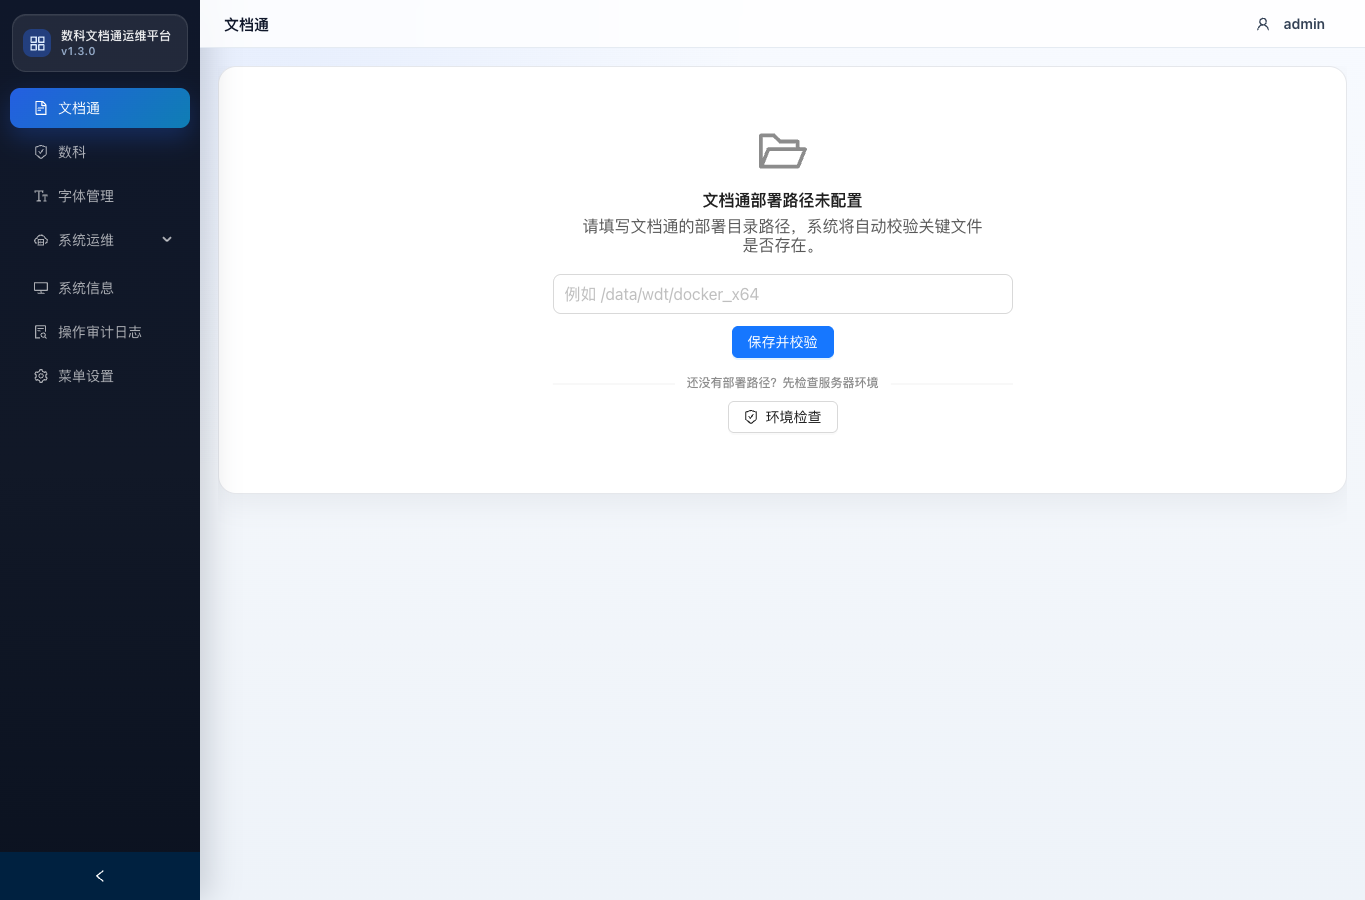Click the shield icon in 环境检查 button
Screen dimensions: 1365x900
(x=751, y=417)
